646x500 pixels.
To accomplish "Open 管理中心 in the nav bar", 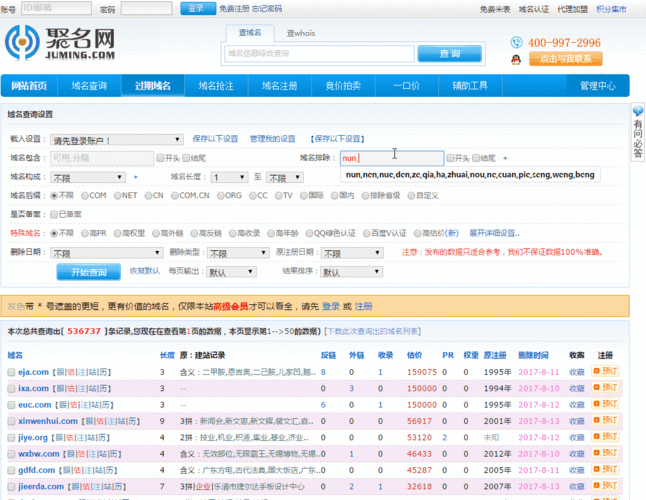I will click(597, 86).
